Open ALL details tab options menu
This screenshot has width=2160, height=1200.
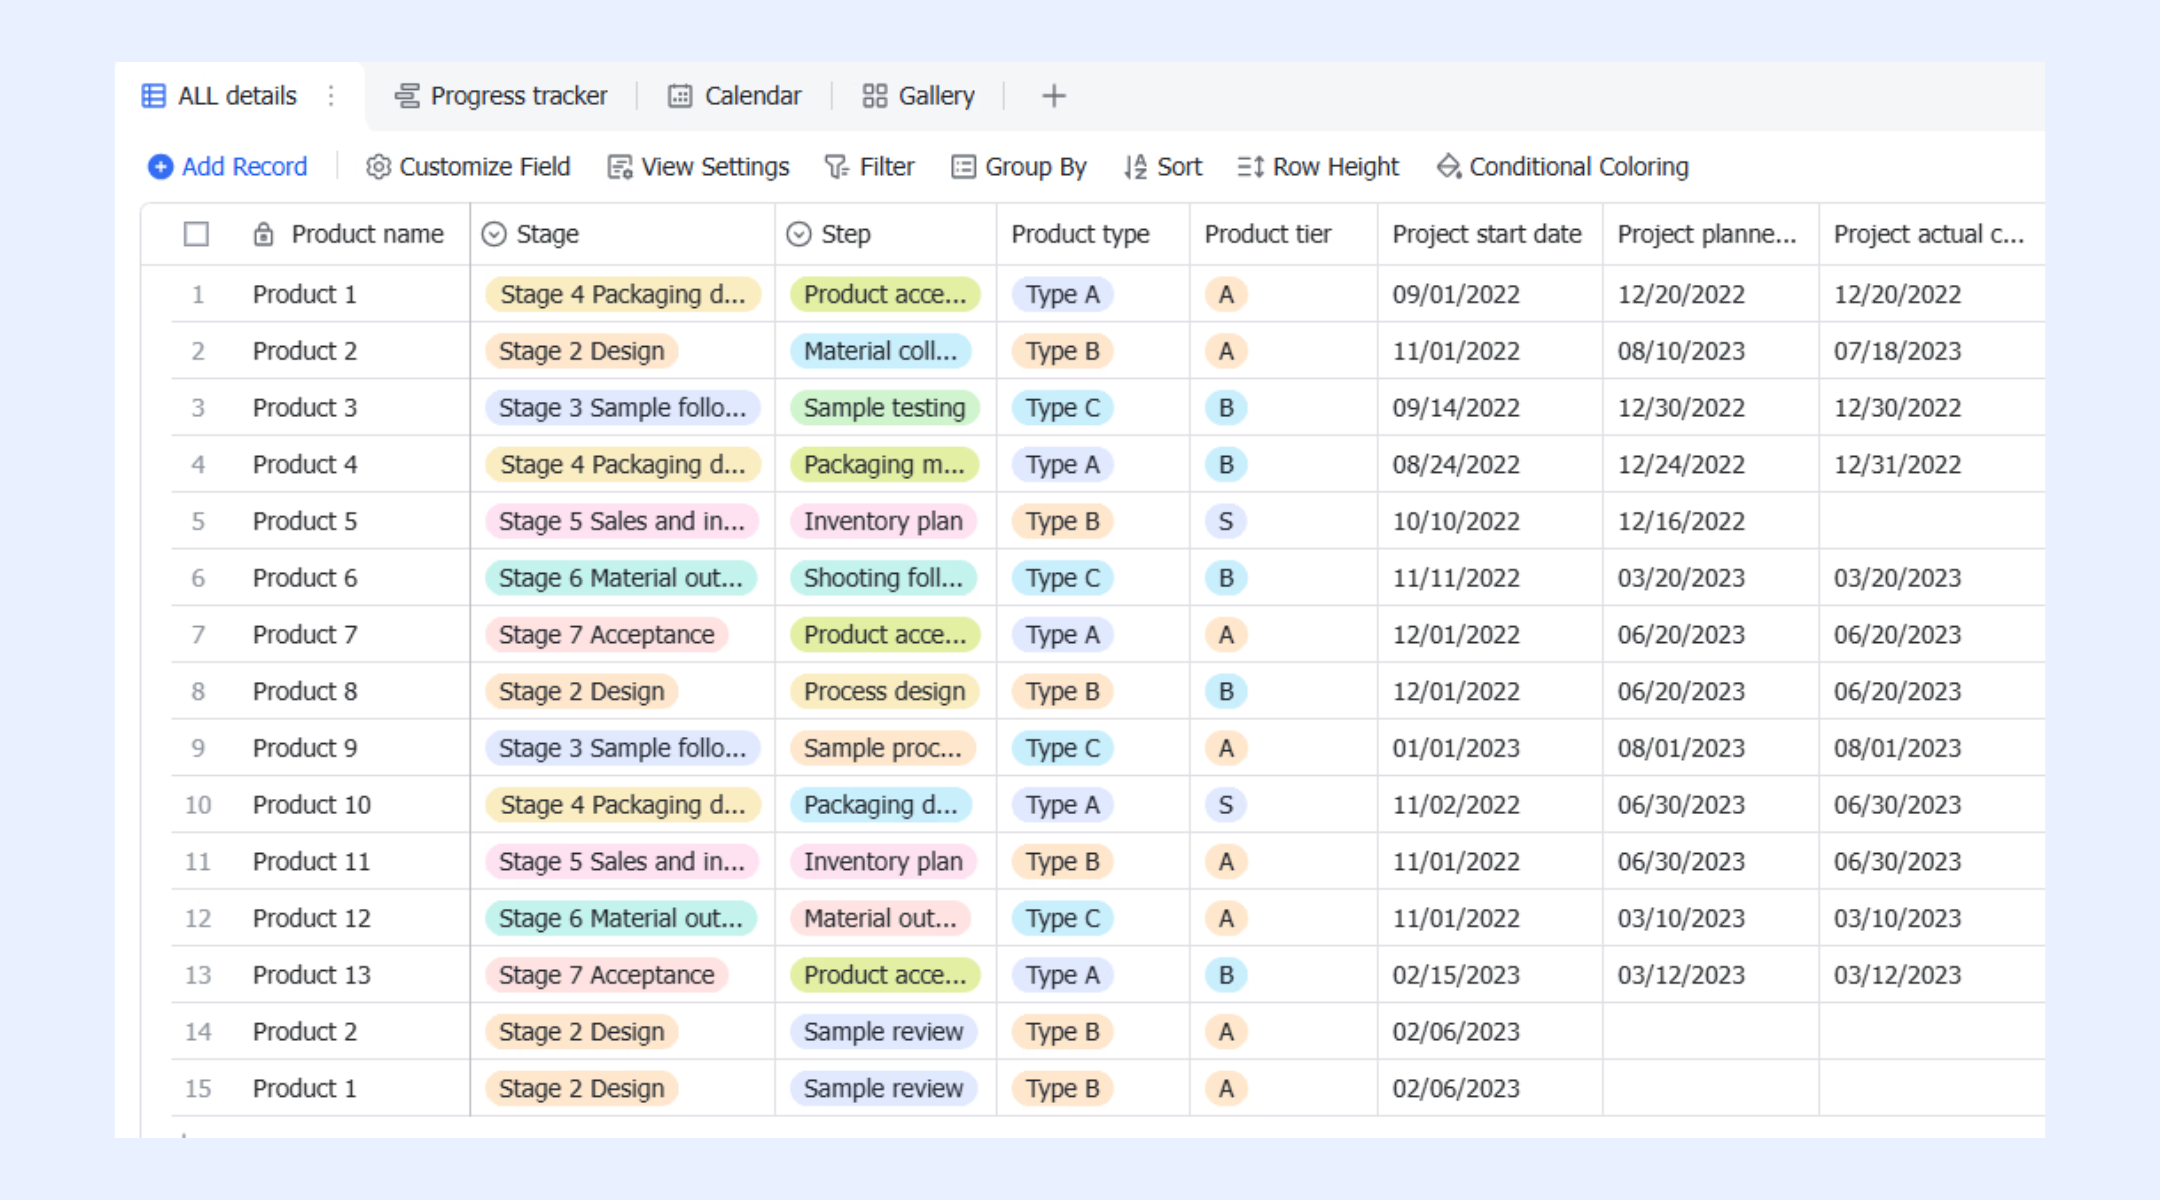click(x=331, y=96)
